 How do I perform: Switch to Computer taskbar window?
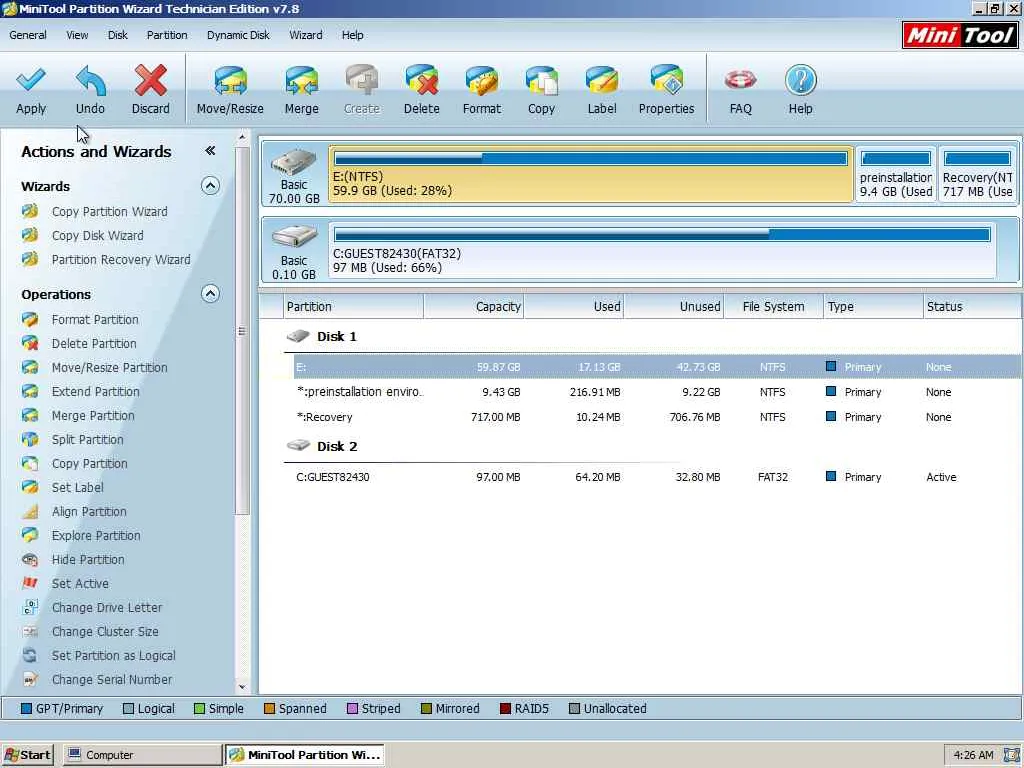pos(142,755)
